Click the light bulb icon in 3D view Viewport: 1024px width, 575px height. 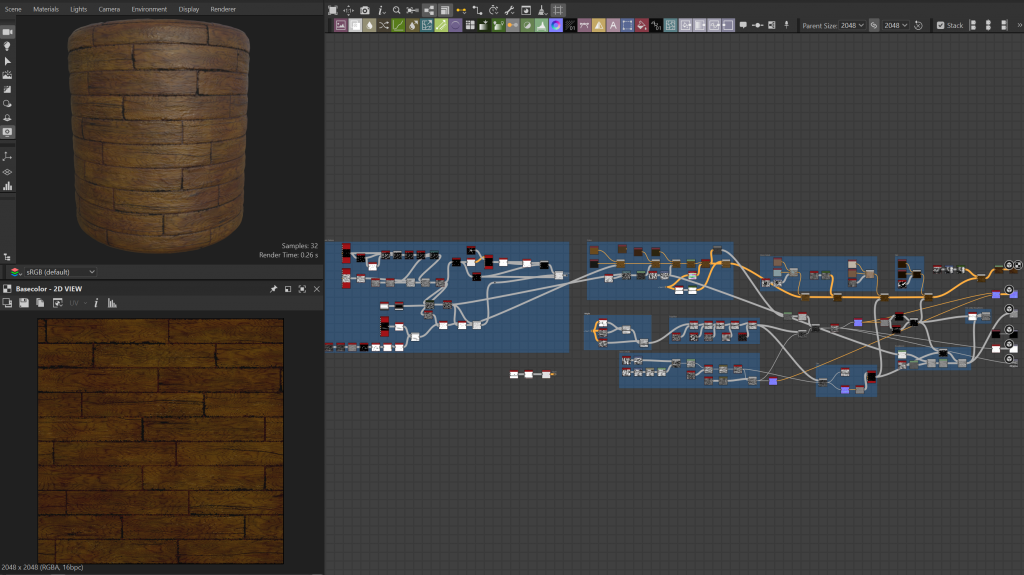click(x=8, y=46)
